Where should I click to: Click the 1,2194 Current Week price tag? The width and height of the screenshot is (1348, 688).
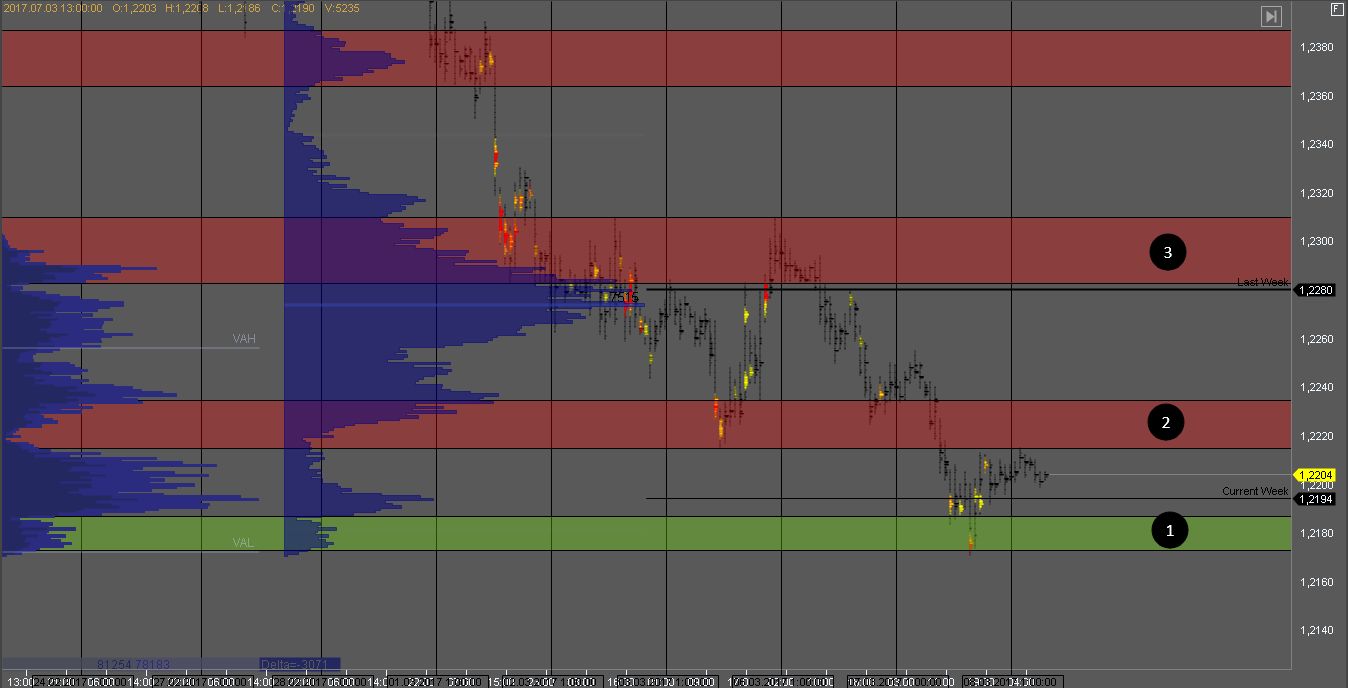[1313, 499]
